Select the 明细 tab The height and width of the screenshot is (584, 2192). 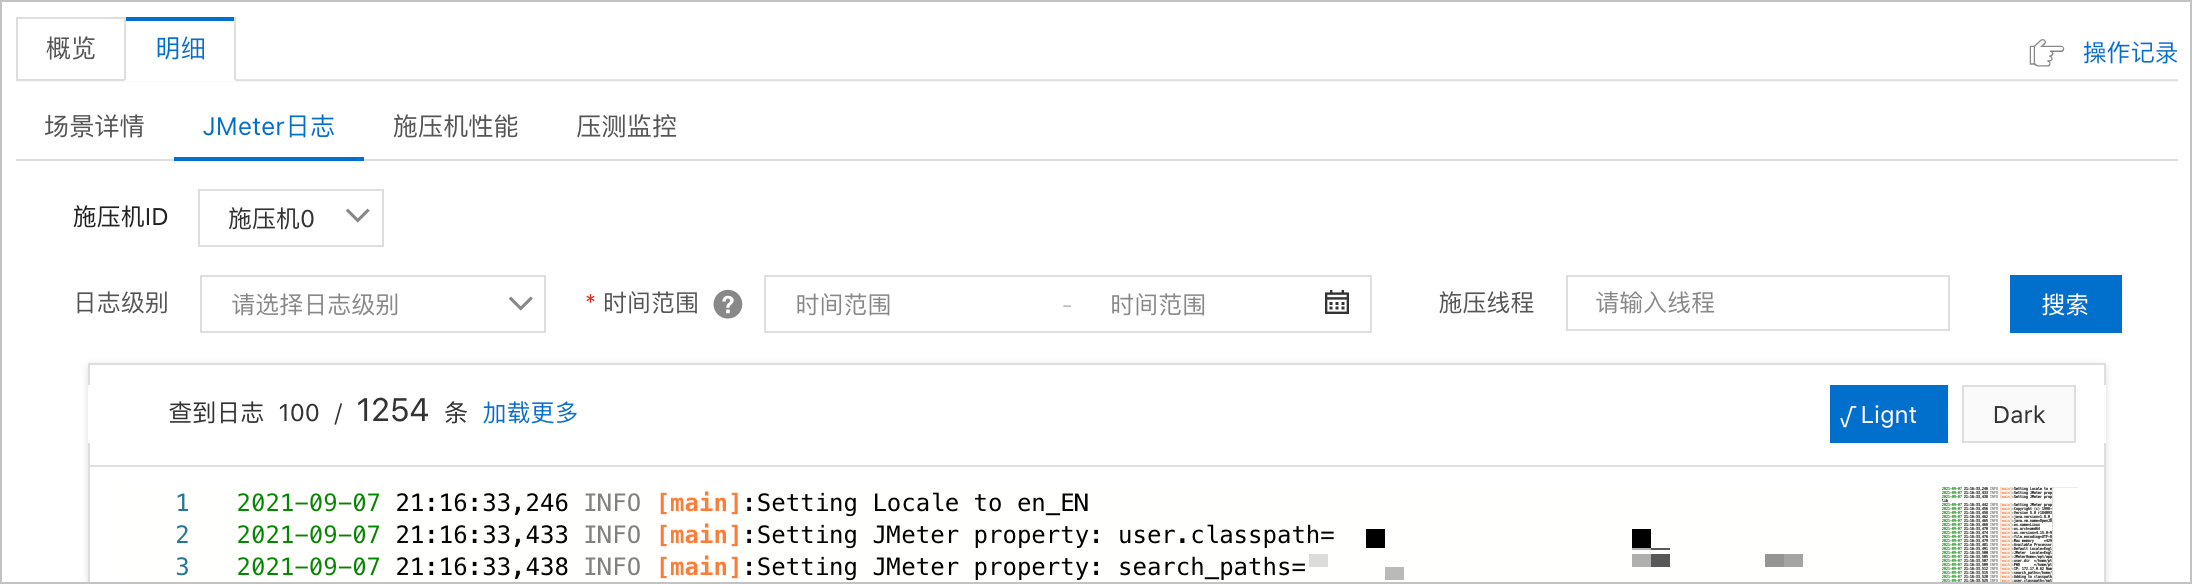pos(180,48)
